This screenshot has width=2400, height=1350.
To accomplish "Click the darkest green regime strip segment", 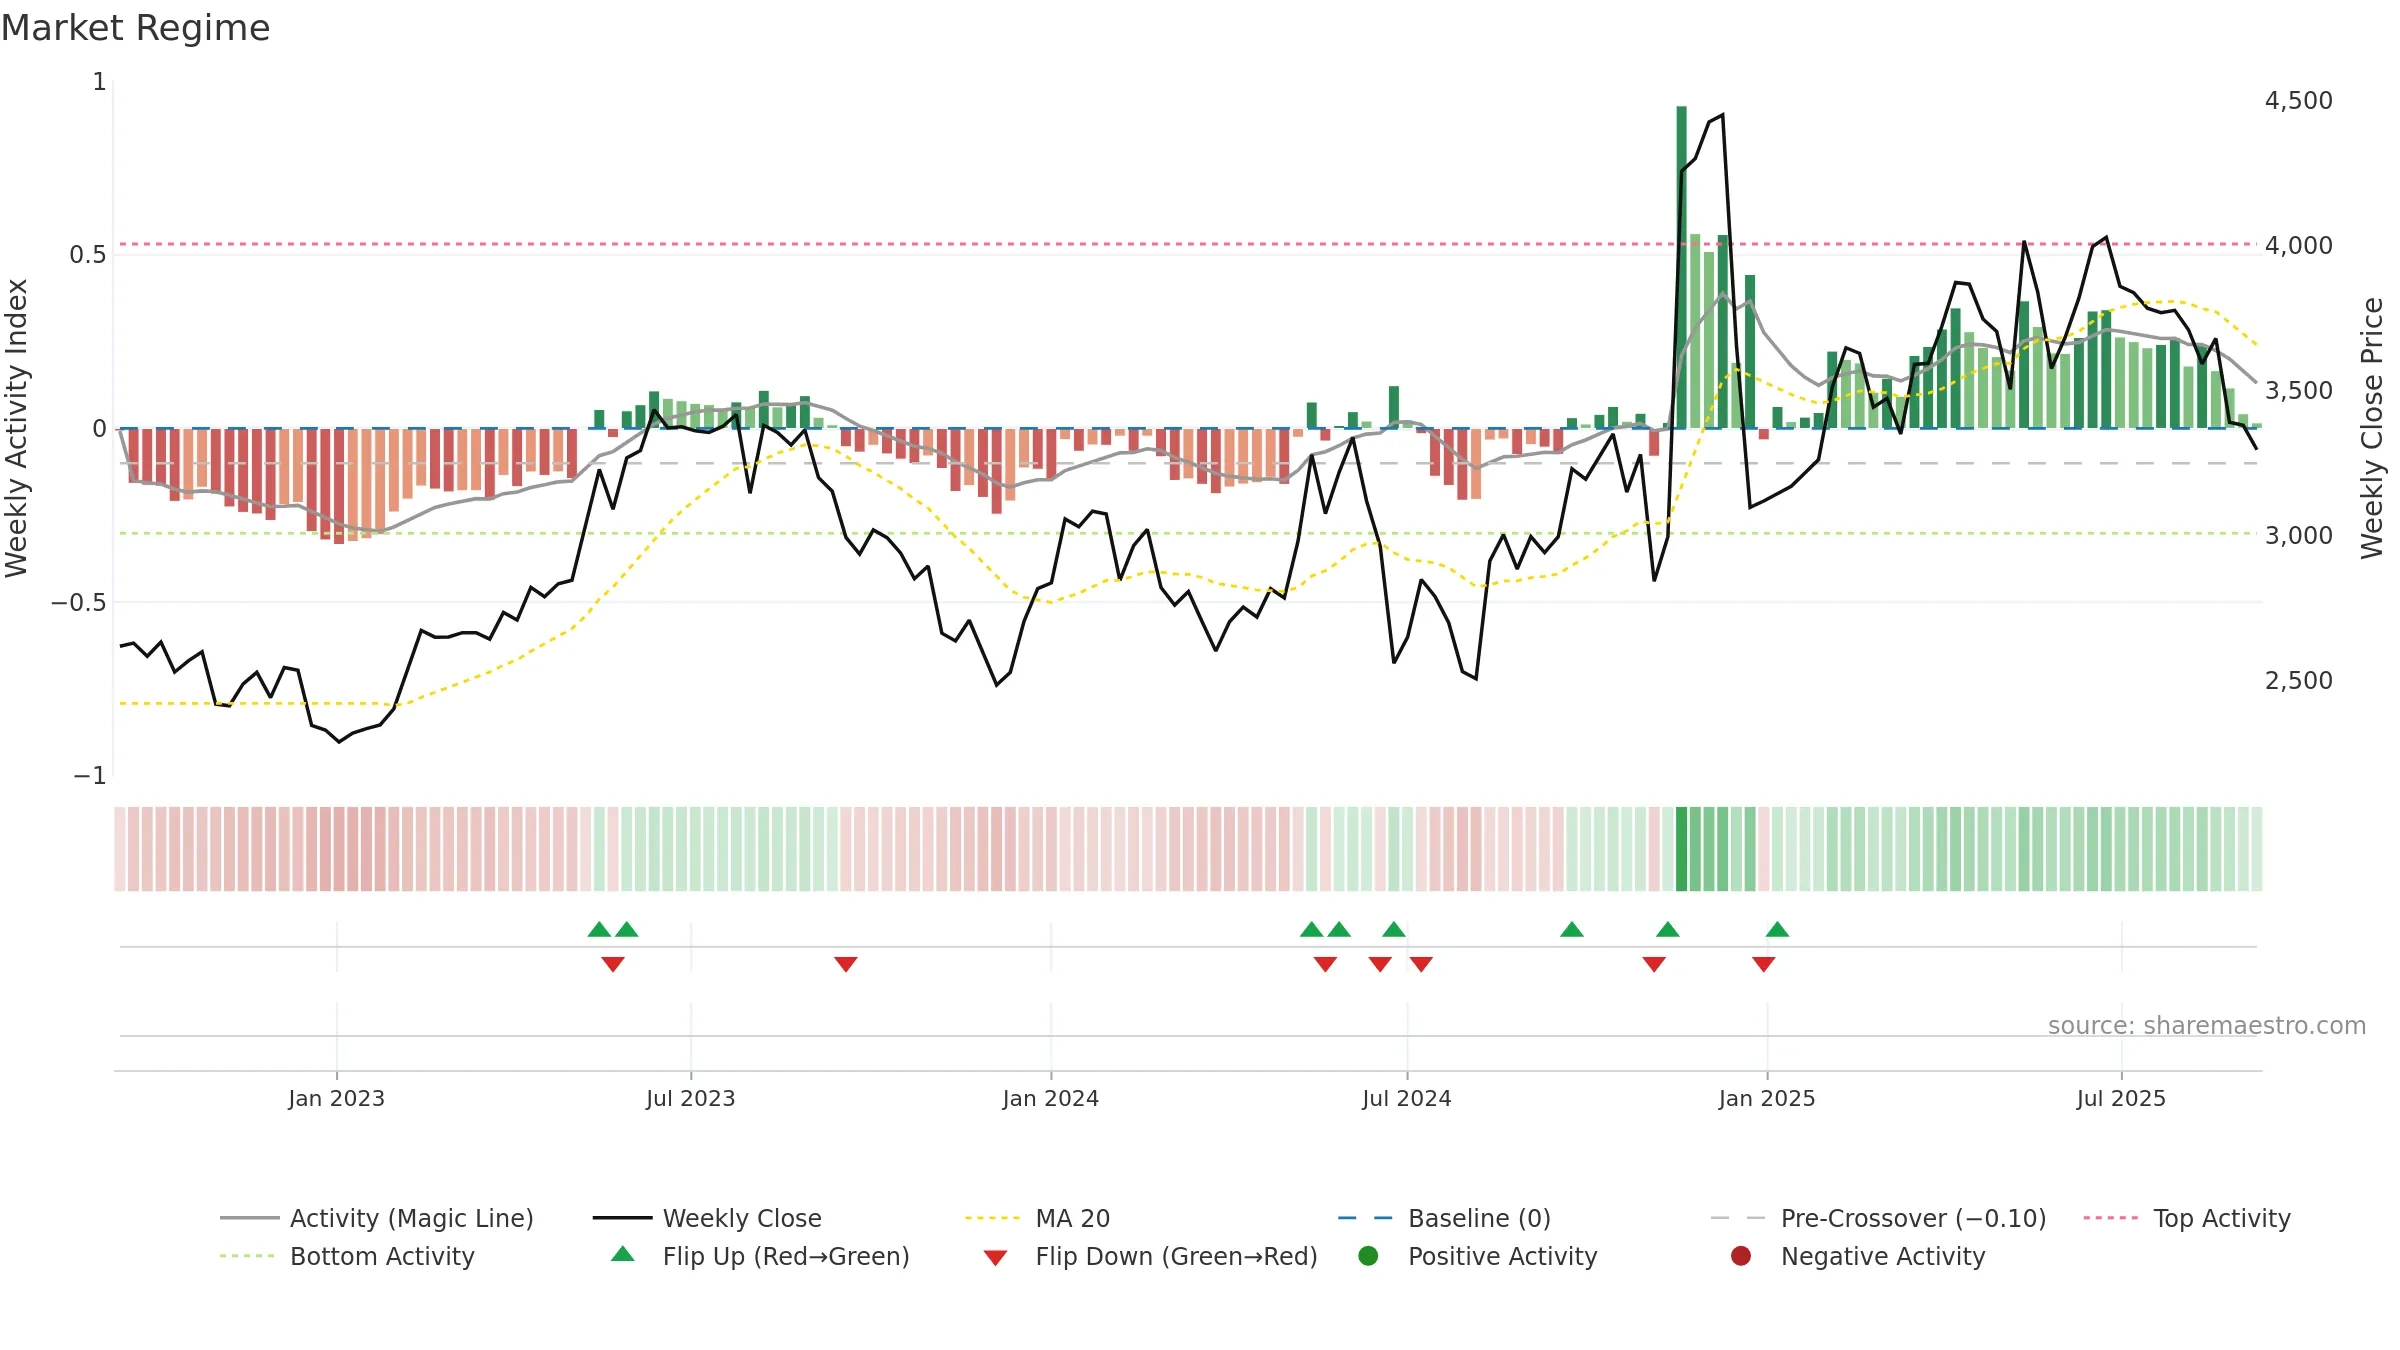I will [x=1682, y=849].
